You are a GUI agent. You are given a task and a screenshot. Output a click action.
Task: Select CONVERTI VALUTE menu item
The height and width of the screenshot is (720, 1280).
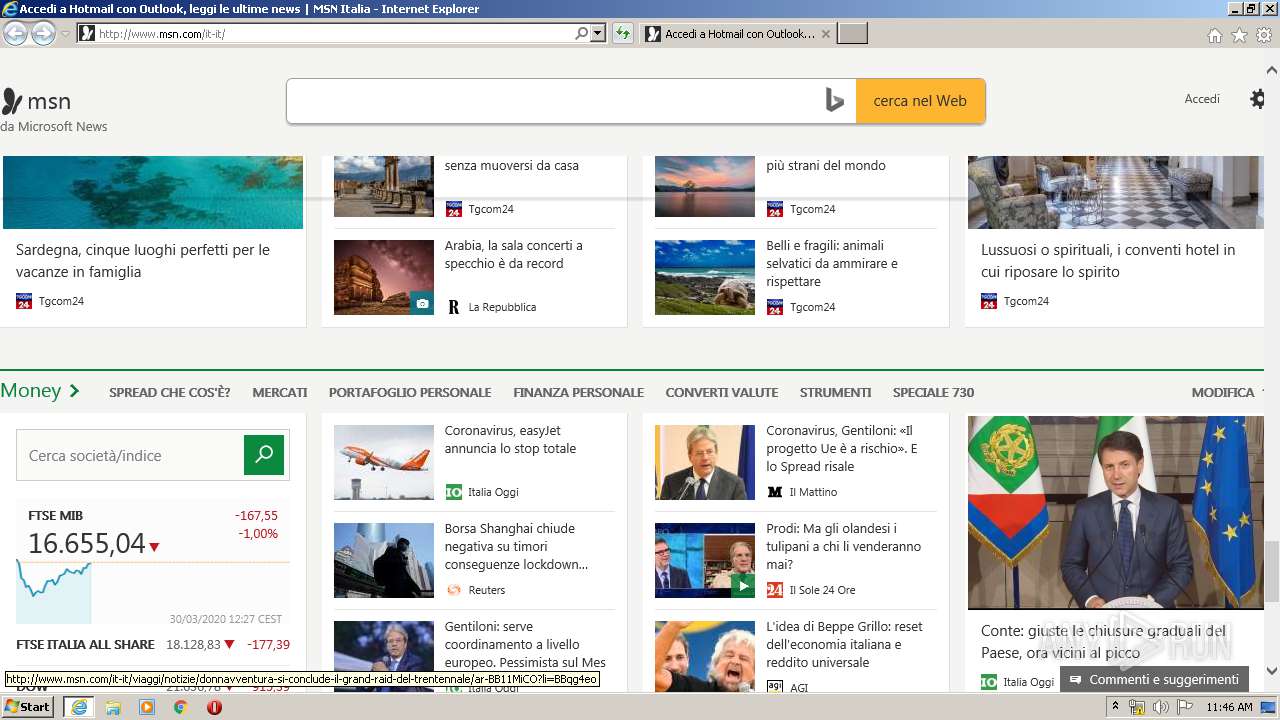coord(722,392)
